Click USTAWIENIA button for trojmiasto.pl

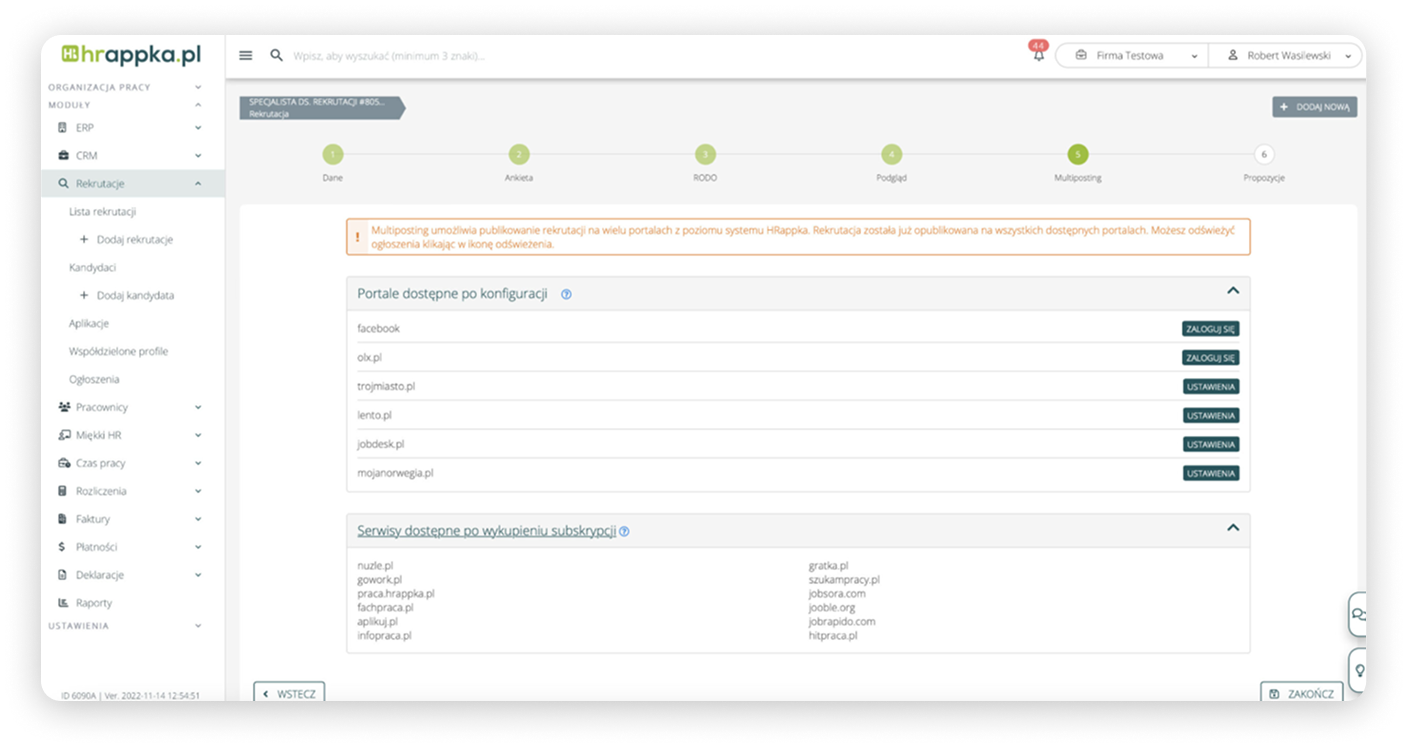pos(1210,387)
